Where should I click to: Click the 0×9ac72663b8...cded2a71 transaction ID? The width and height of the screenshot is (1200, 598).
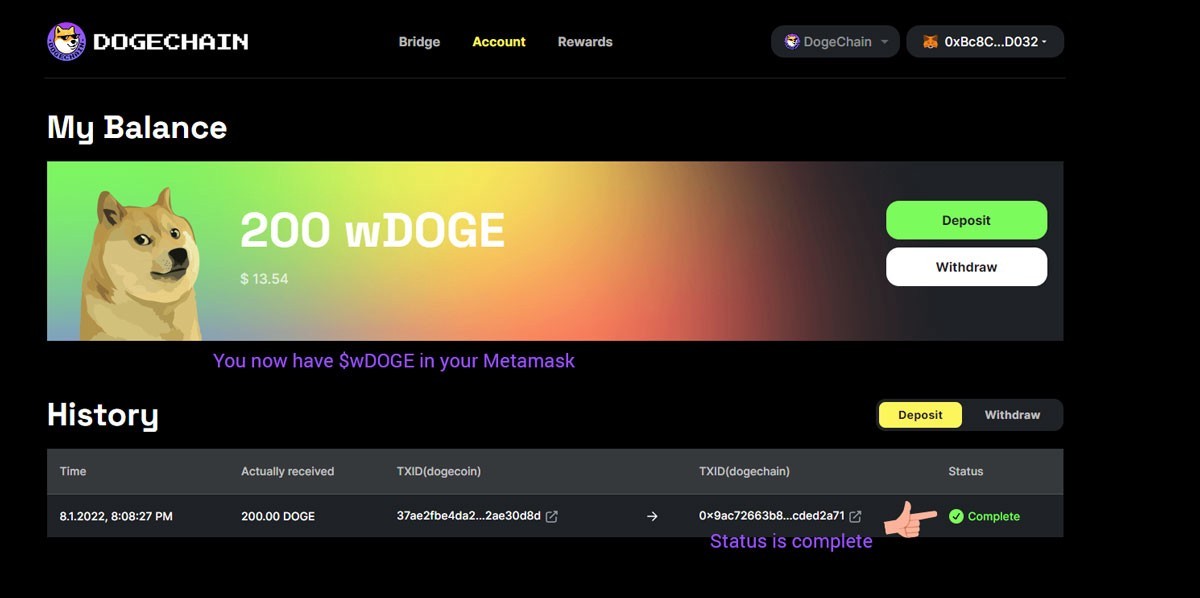pos(772,516)
